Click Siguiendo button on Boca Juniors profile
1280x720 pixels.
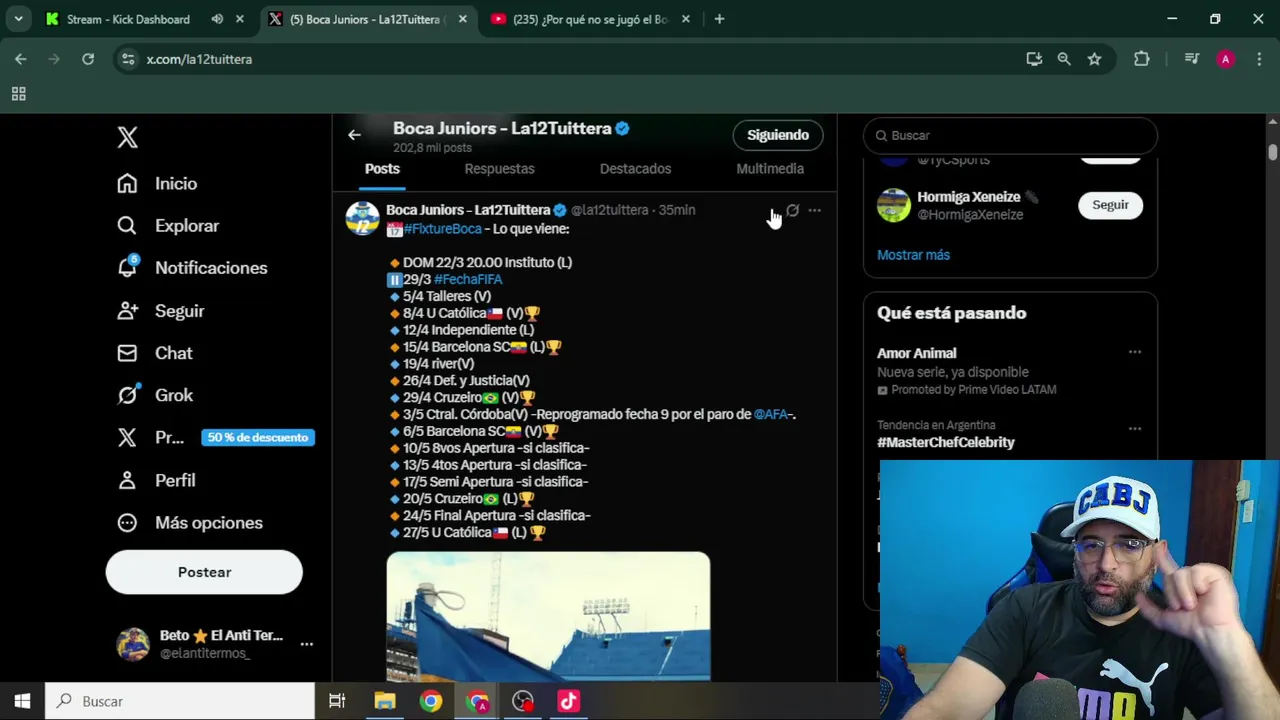(x=778, y=135)
